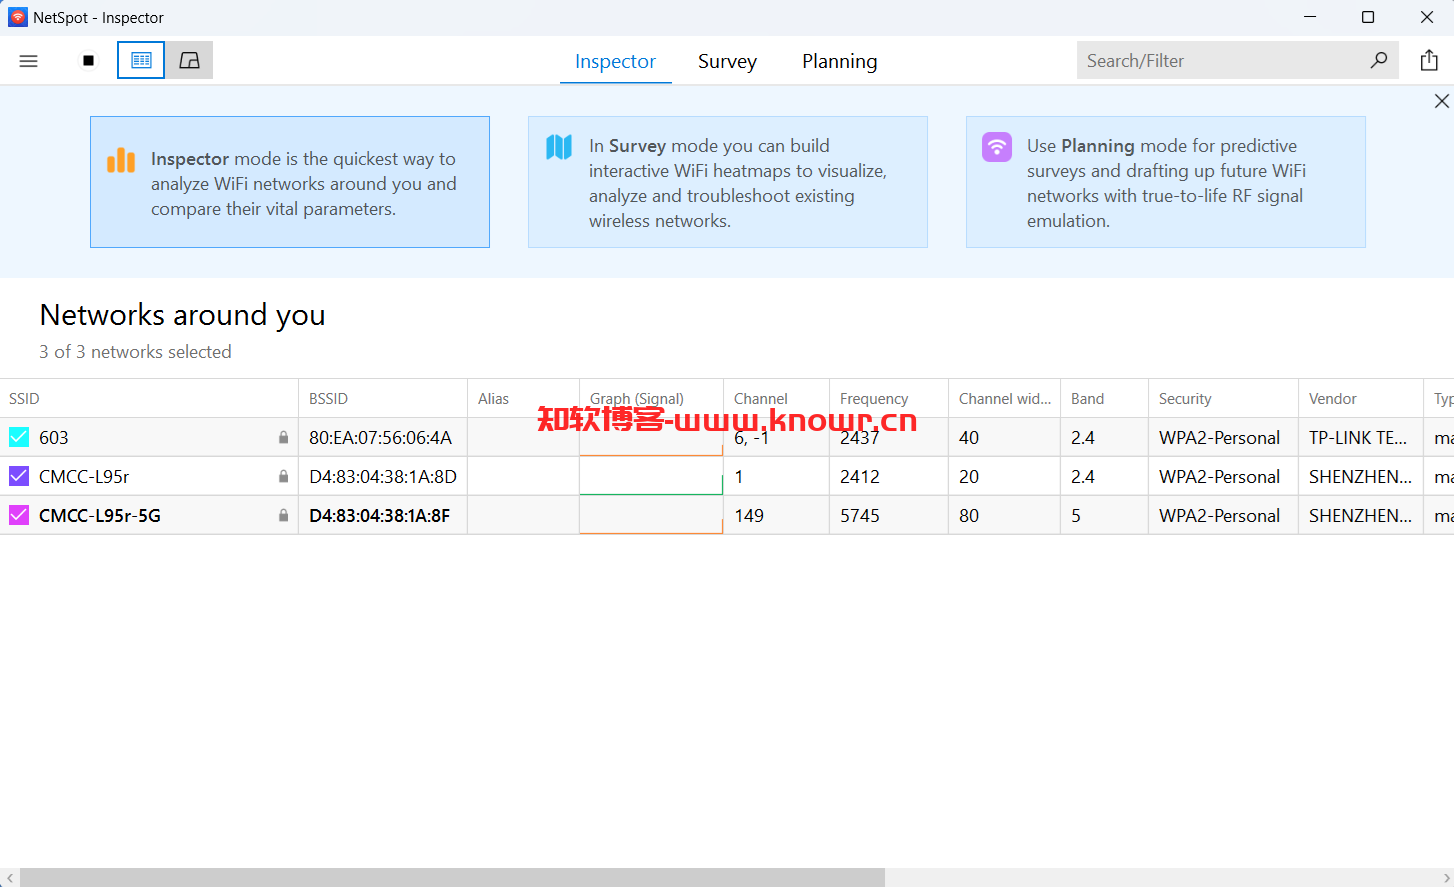The width and height of the screenshot is (1454, 887).
Task: Click the NetSpot app icon in title bar
Action: [x=18, y=17]
